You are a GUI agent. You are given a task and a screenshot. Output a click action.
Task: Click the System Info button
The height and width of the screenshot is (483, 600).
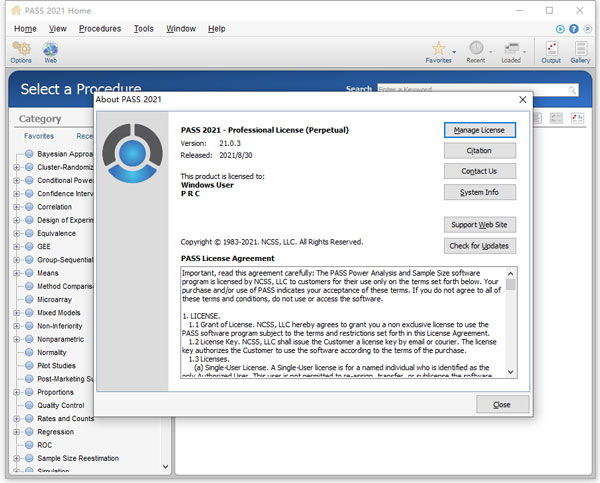tap(479, 192)
